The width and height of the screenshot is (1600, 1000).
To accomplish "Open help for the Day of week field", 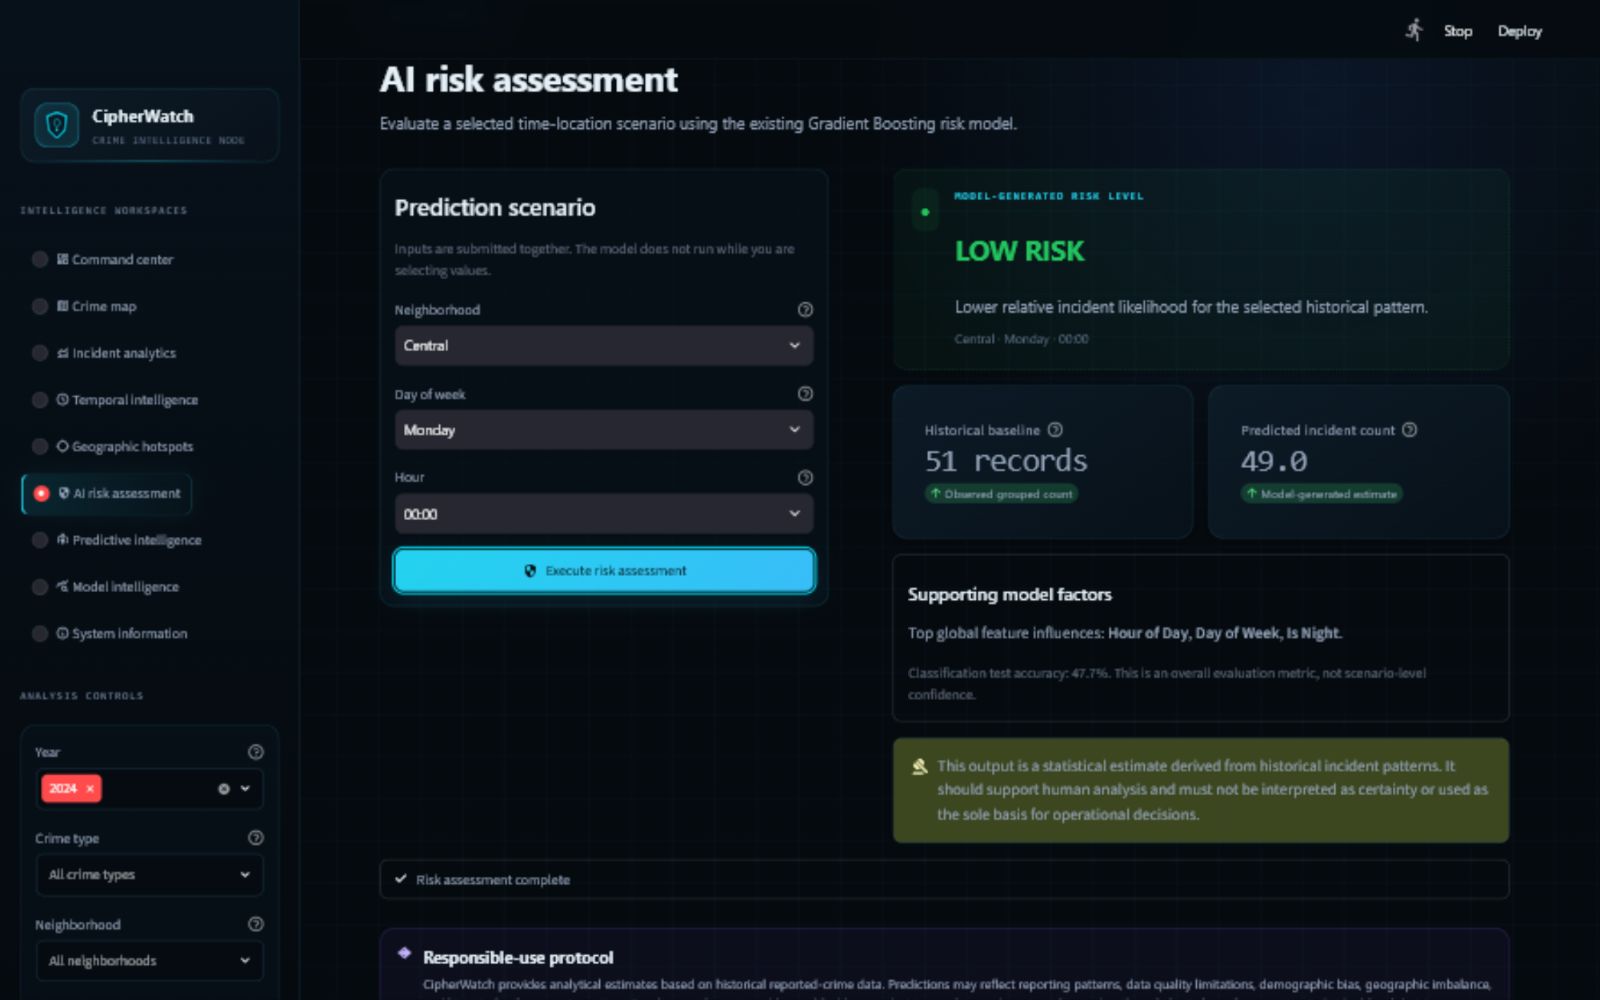I will 805,394.
